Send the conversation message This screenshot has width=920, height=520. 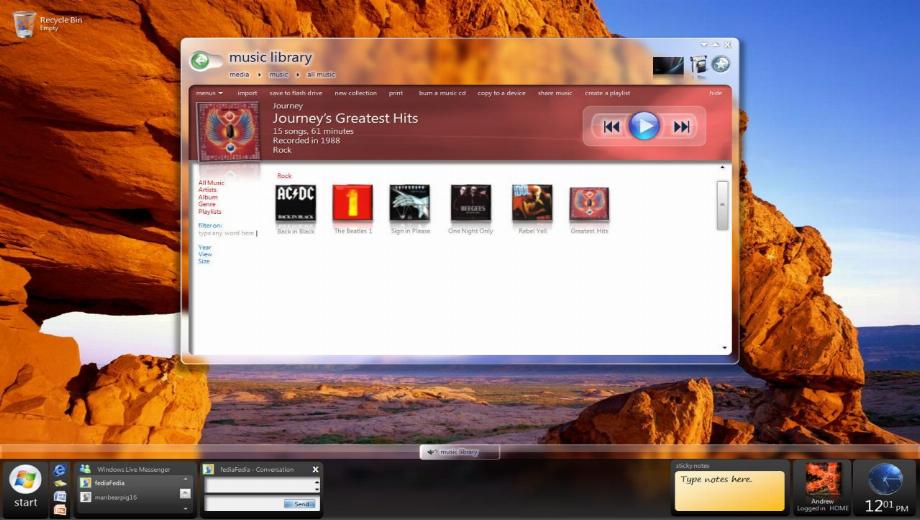point(299,504)
